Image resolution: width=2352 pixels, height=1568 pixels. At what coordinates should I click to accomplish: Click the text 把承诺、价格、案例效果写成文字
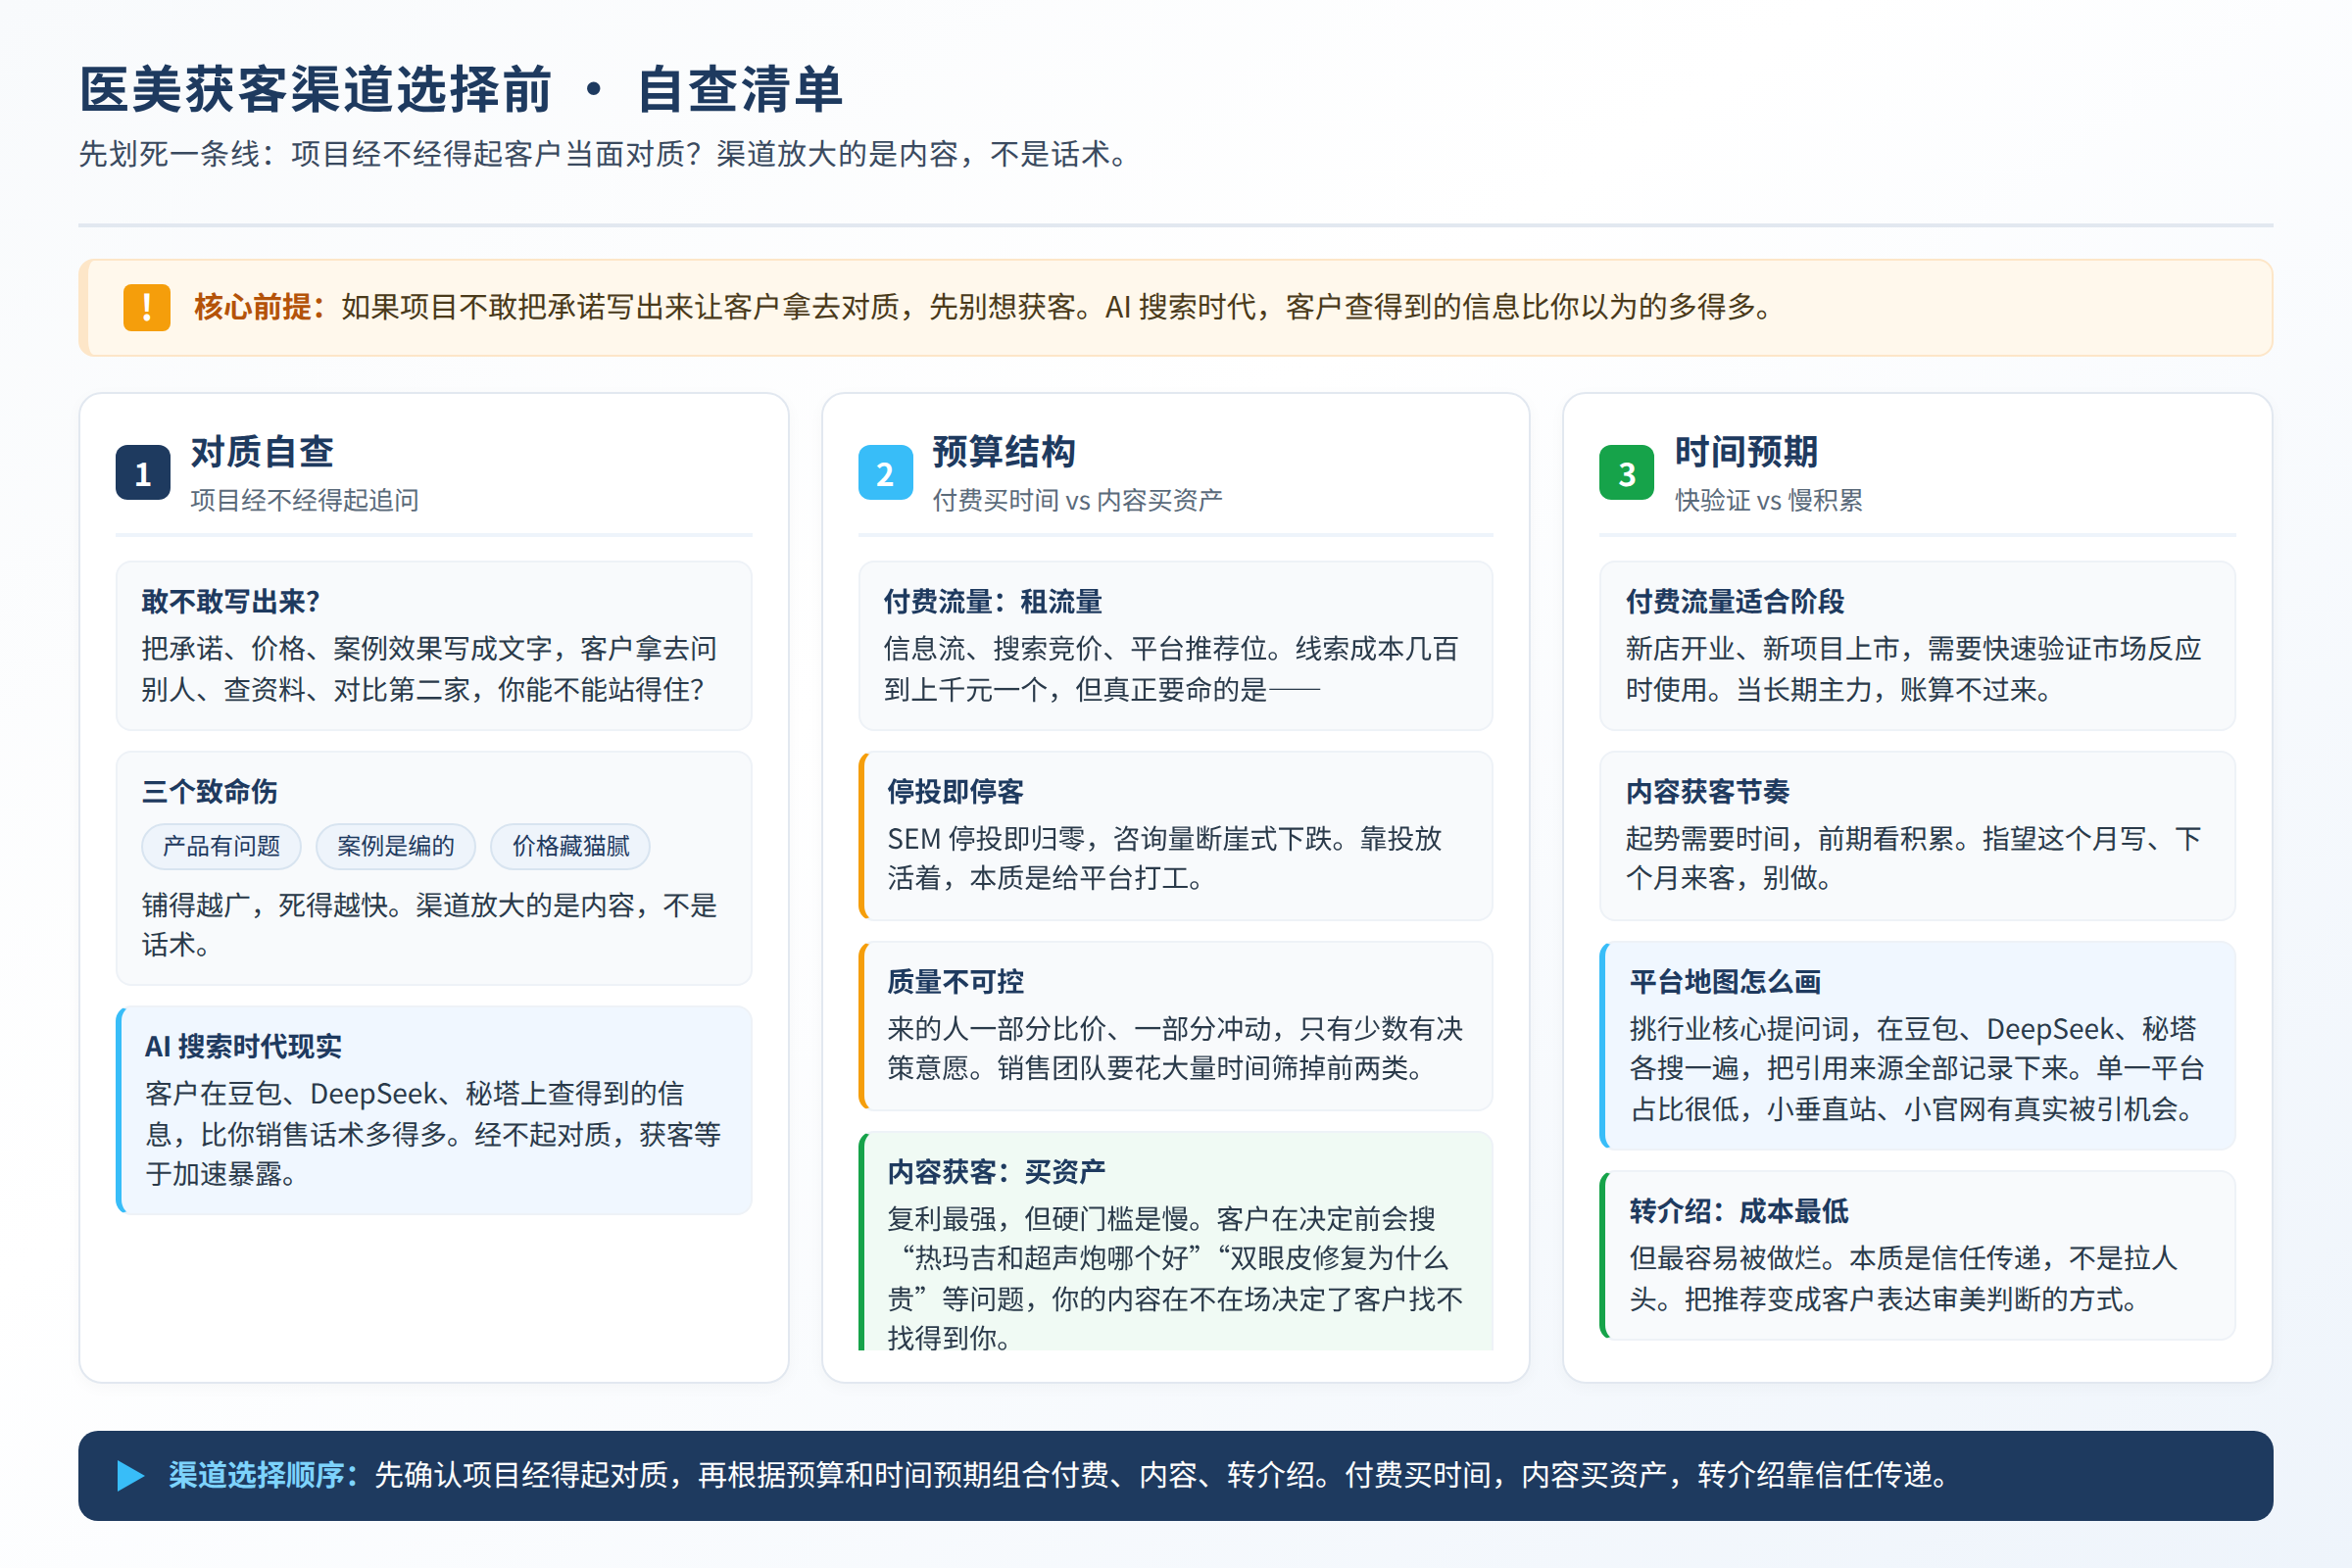coord(347,649)
